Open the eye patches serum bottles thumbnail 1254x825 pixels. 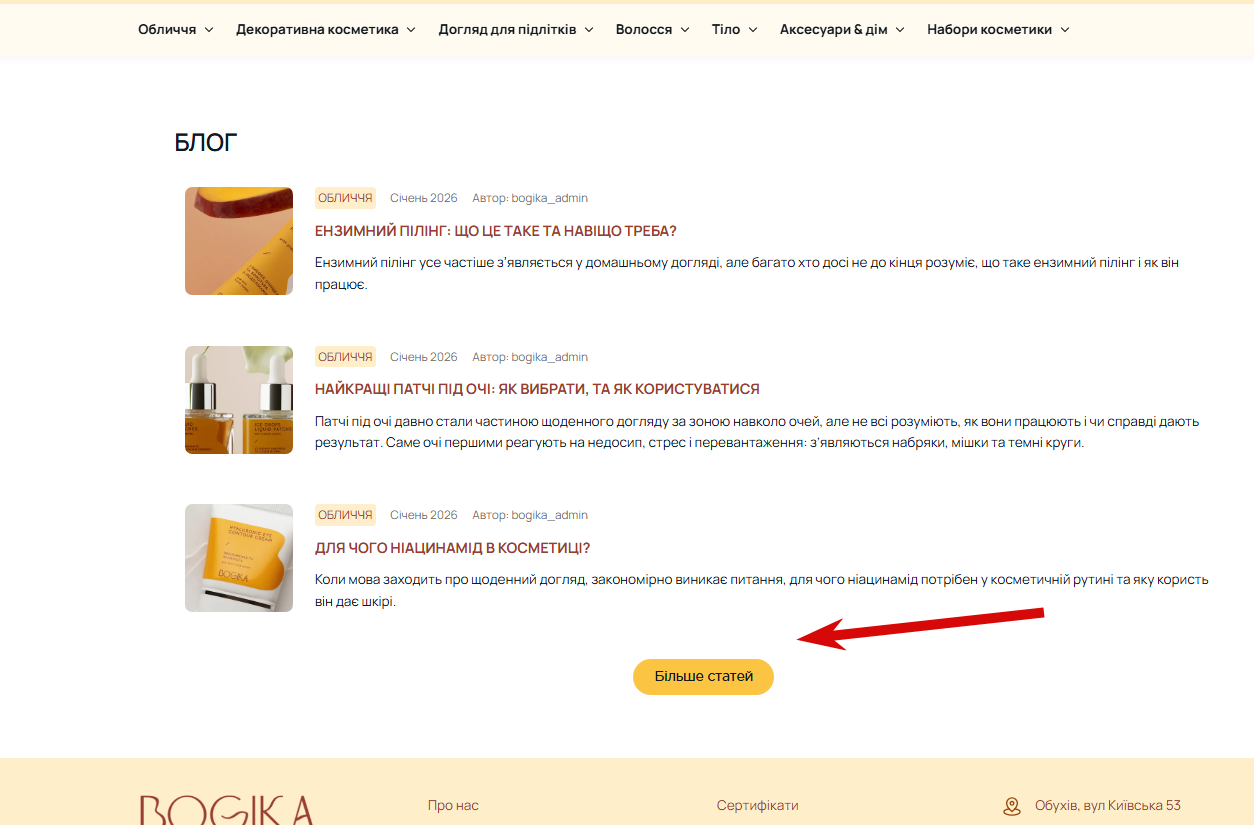(239, 400)
